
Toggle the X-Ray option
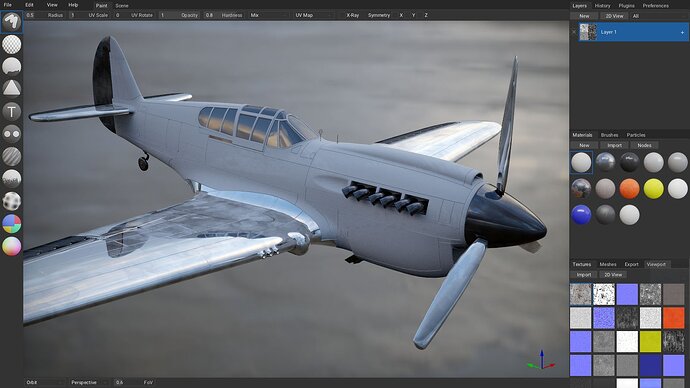click(352, 15)
